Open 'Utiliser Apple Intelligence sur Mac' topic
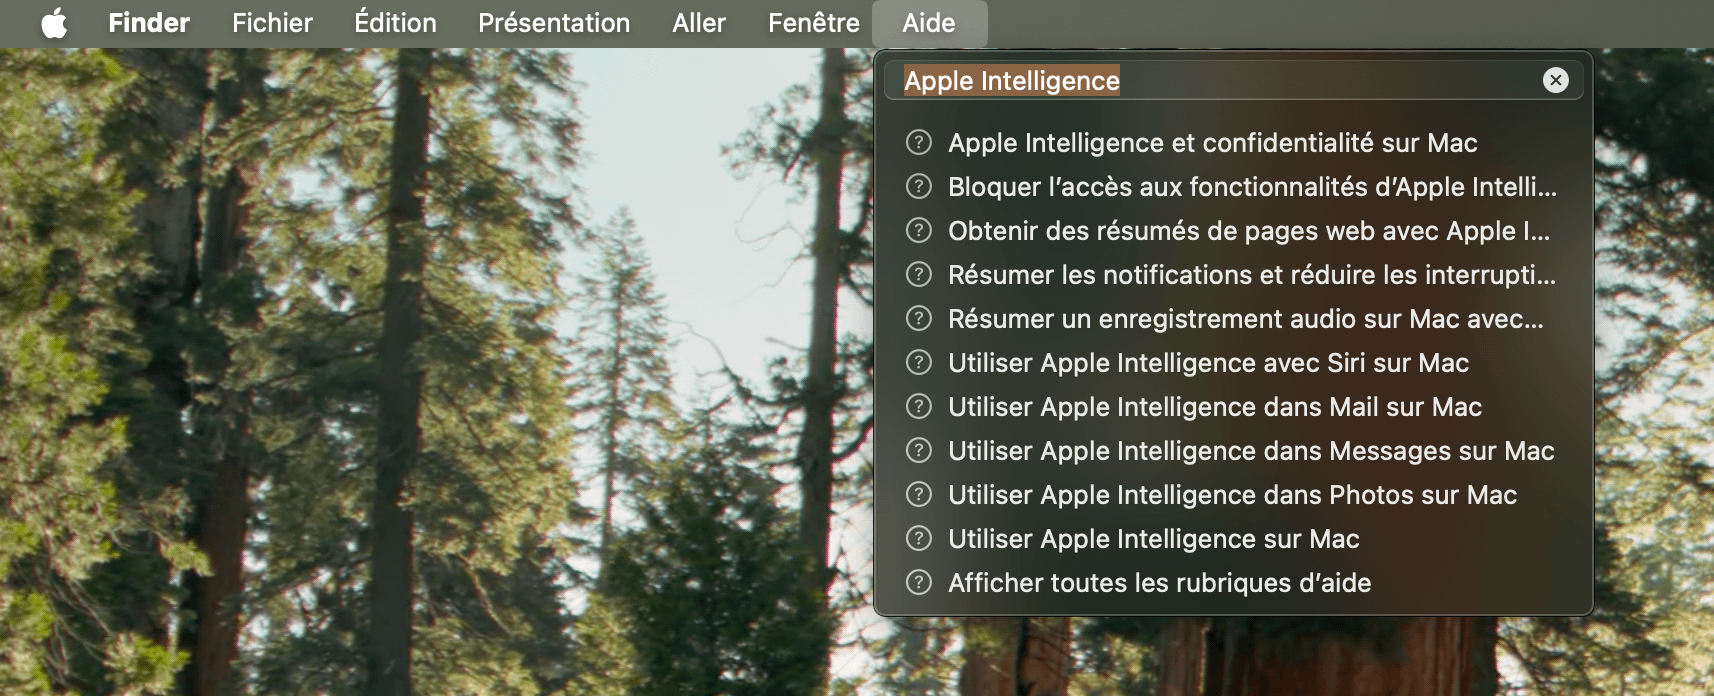The height and width of the screenshot is (696, 1714). coord(1232,539)
